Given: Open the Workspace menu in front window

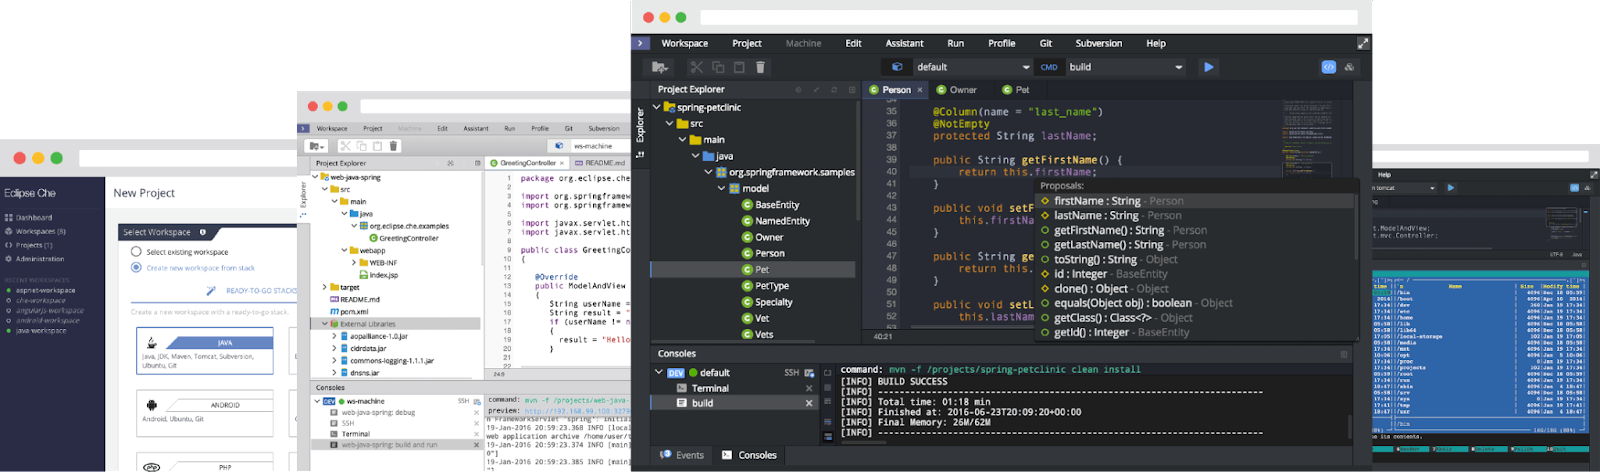Looking at the screenshot, I should tap(684, 43).
